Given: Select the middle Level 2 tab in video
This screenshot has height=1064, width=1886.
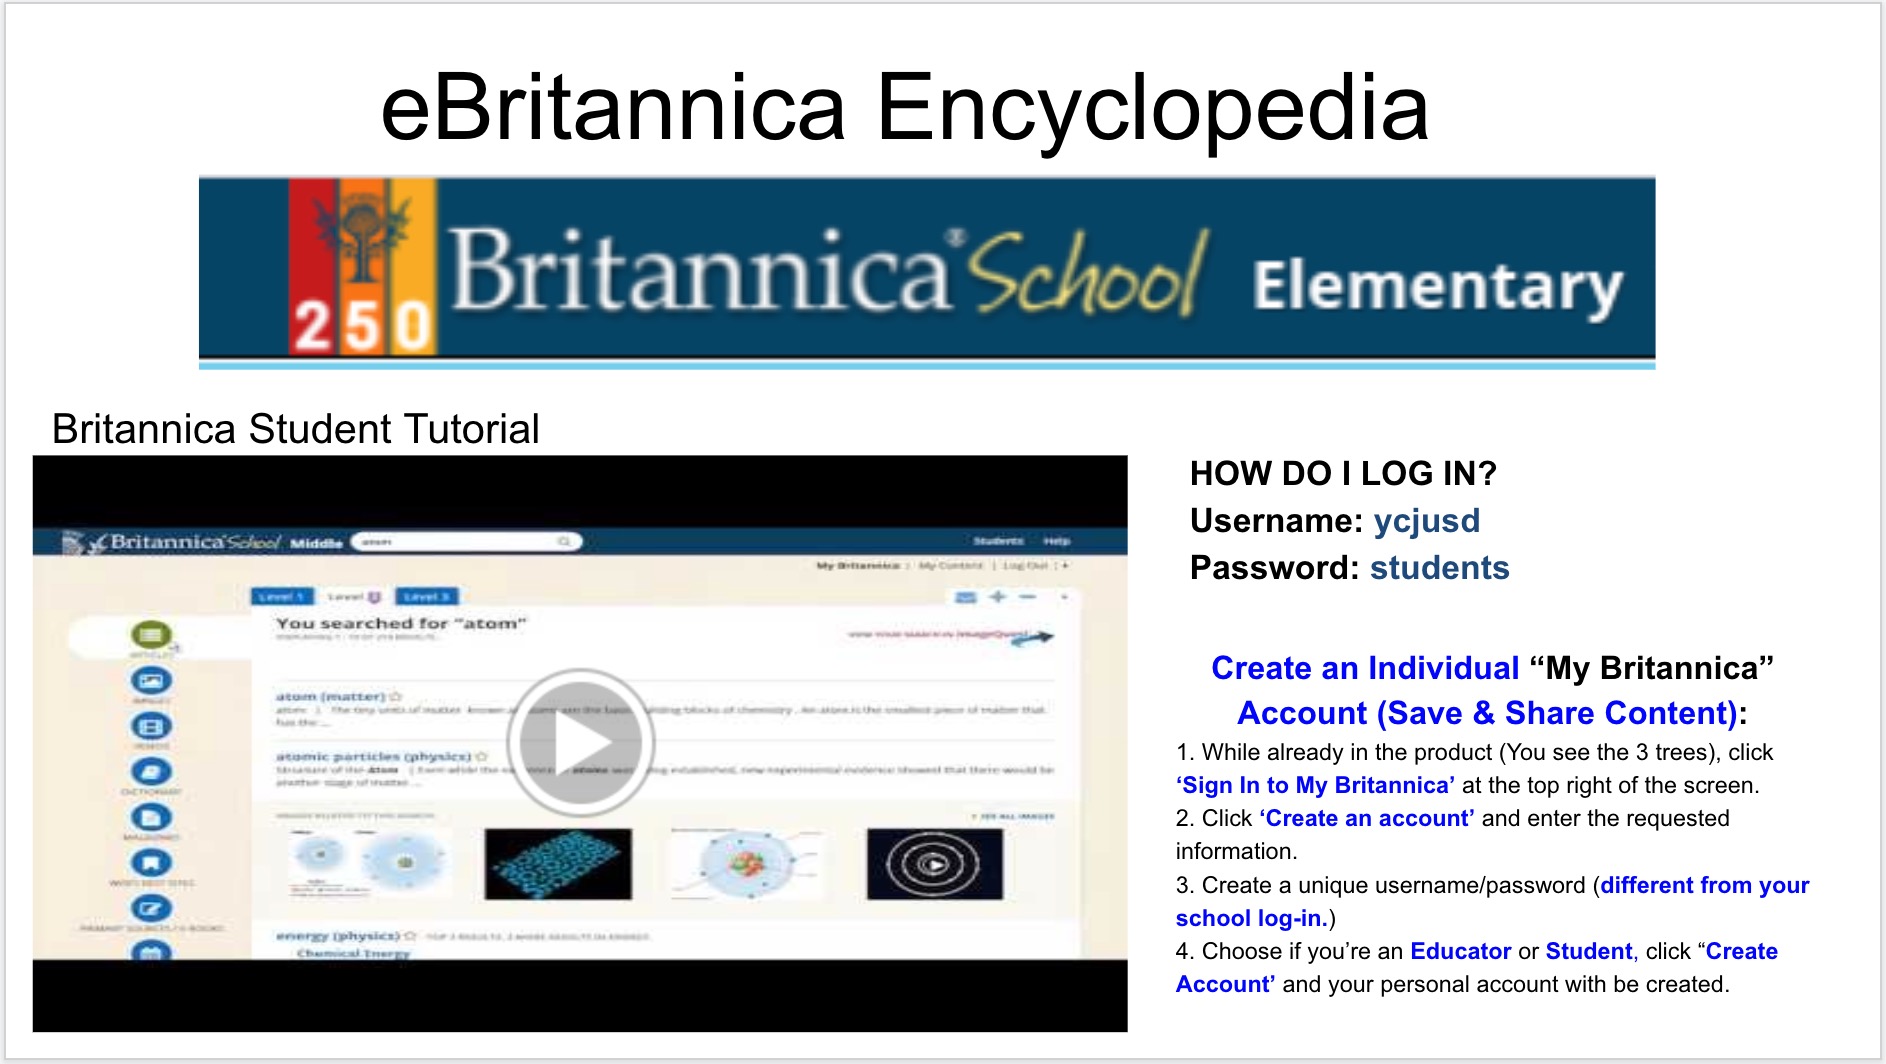Looking at the screenshot, I should click(354, 597).
